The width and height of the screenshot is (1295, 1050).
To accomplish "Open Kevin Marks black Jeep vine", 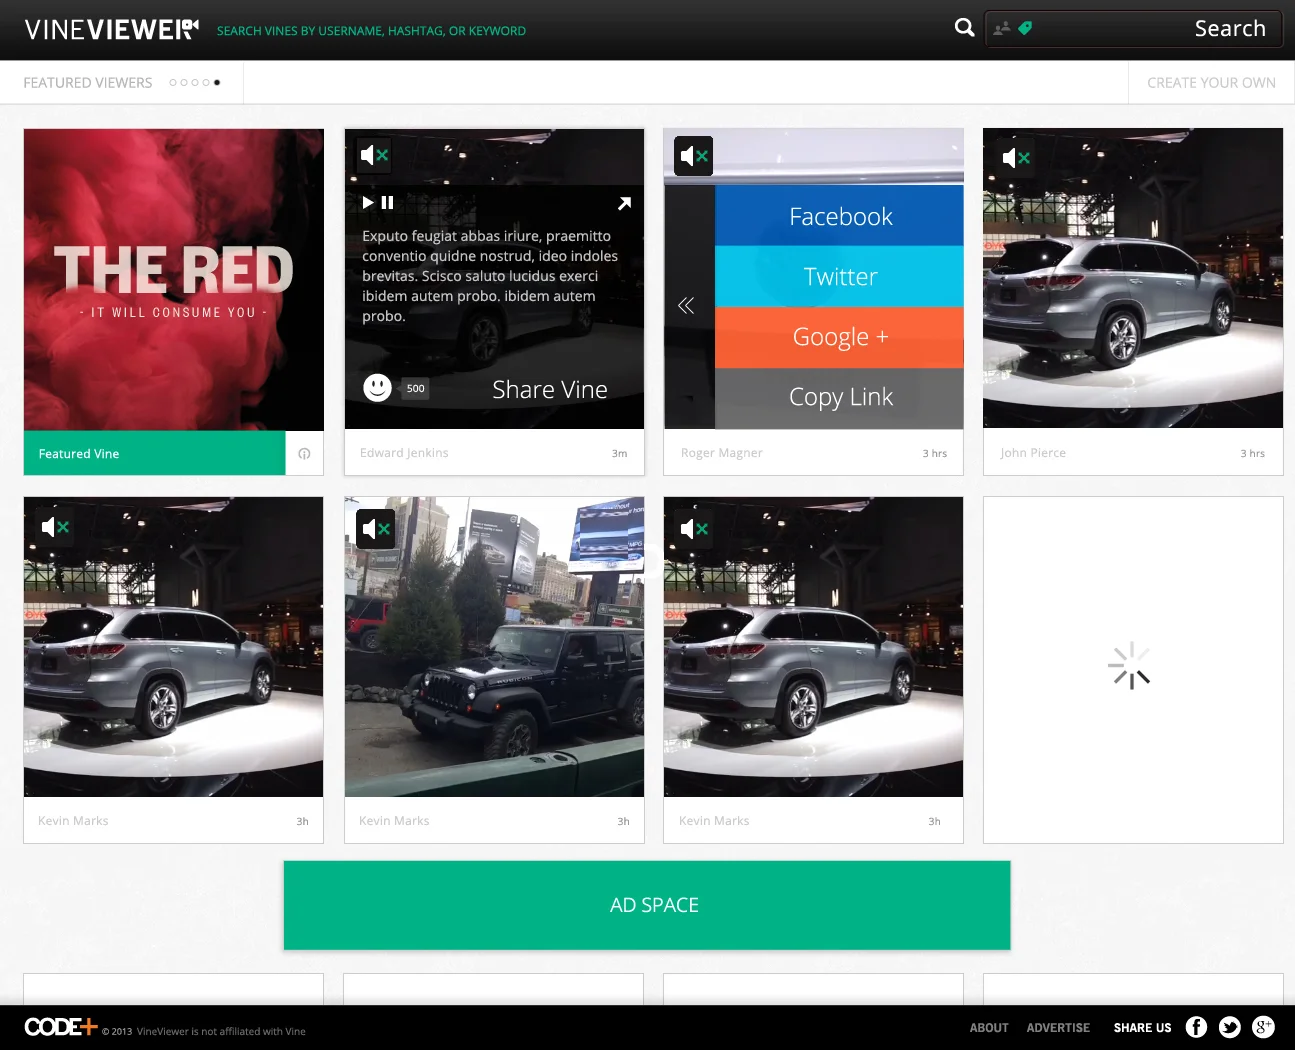I will click(494, 647).
